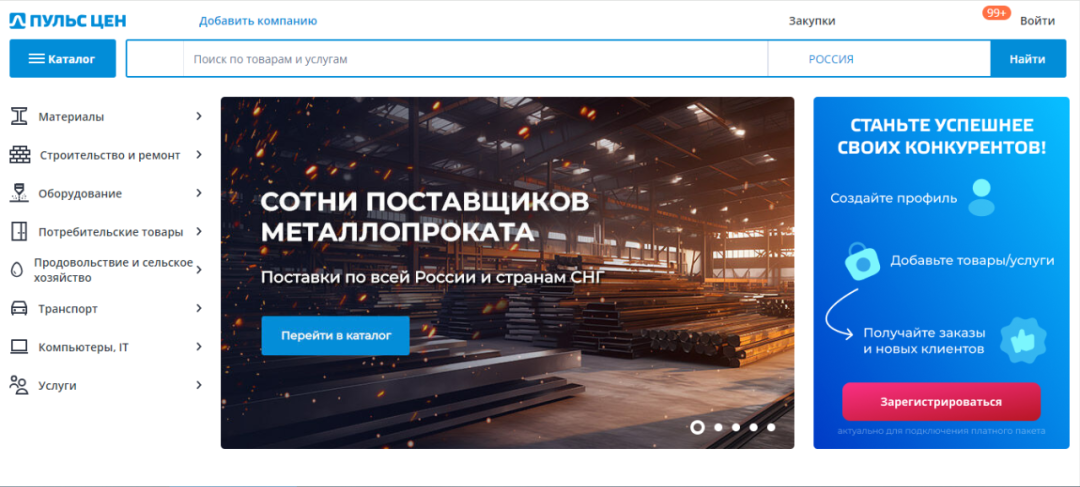Expand the Оборудование submenu arrow
This screenshot has height=487, width=1080.
198,194
